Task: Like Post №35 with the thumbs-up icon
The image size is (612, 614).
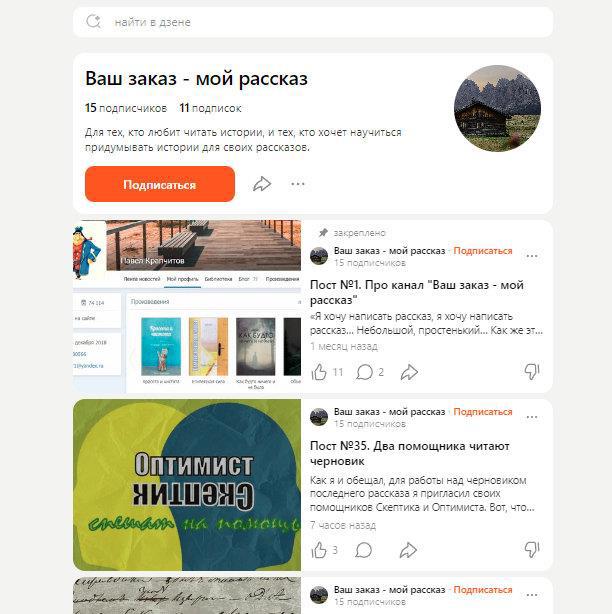Action: [x=319, y=550]
